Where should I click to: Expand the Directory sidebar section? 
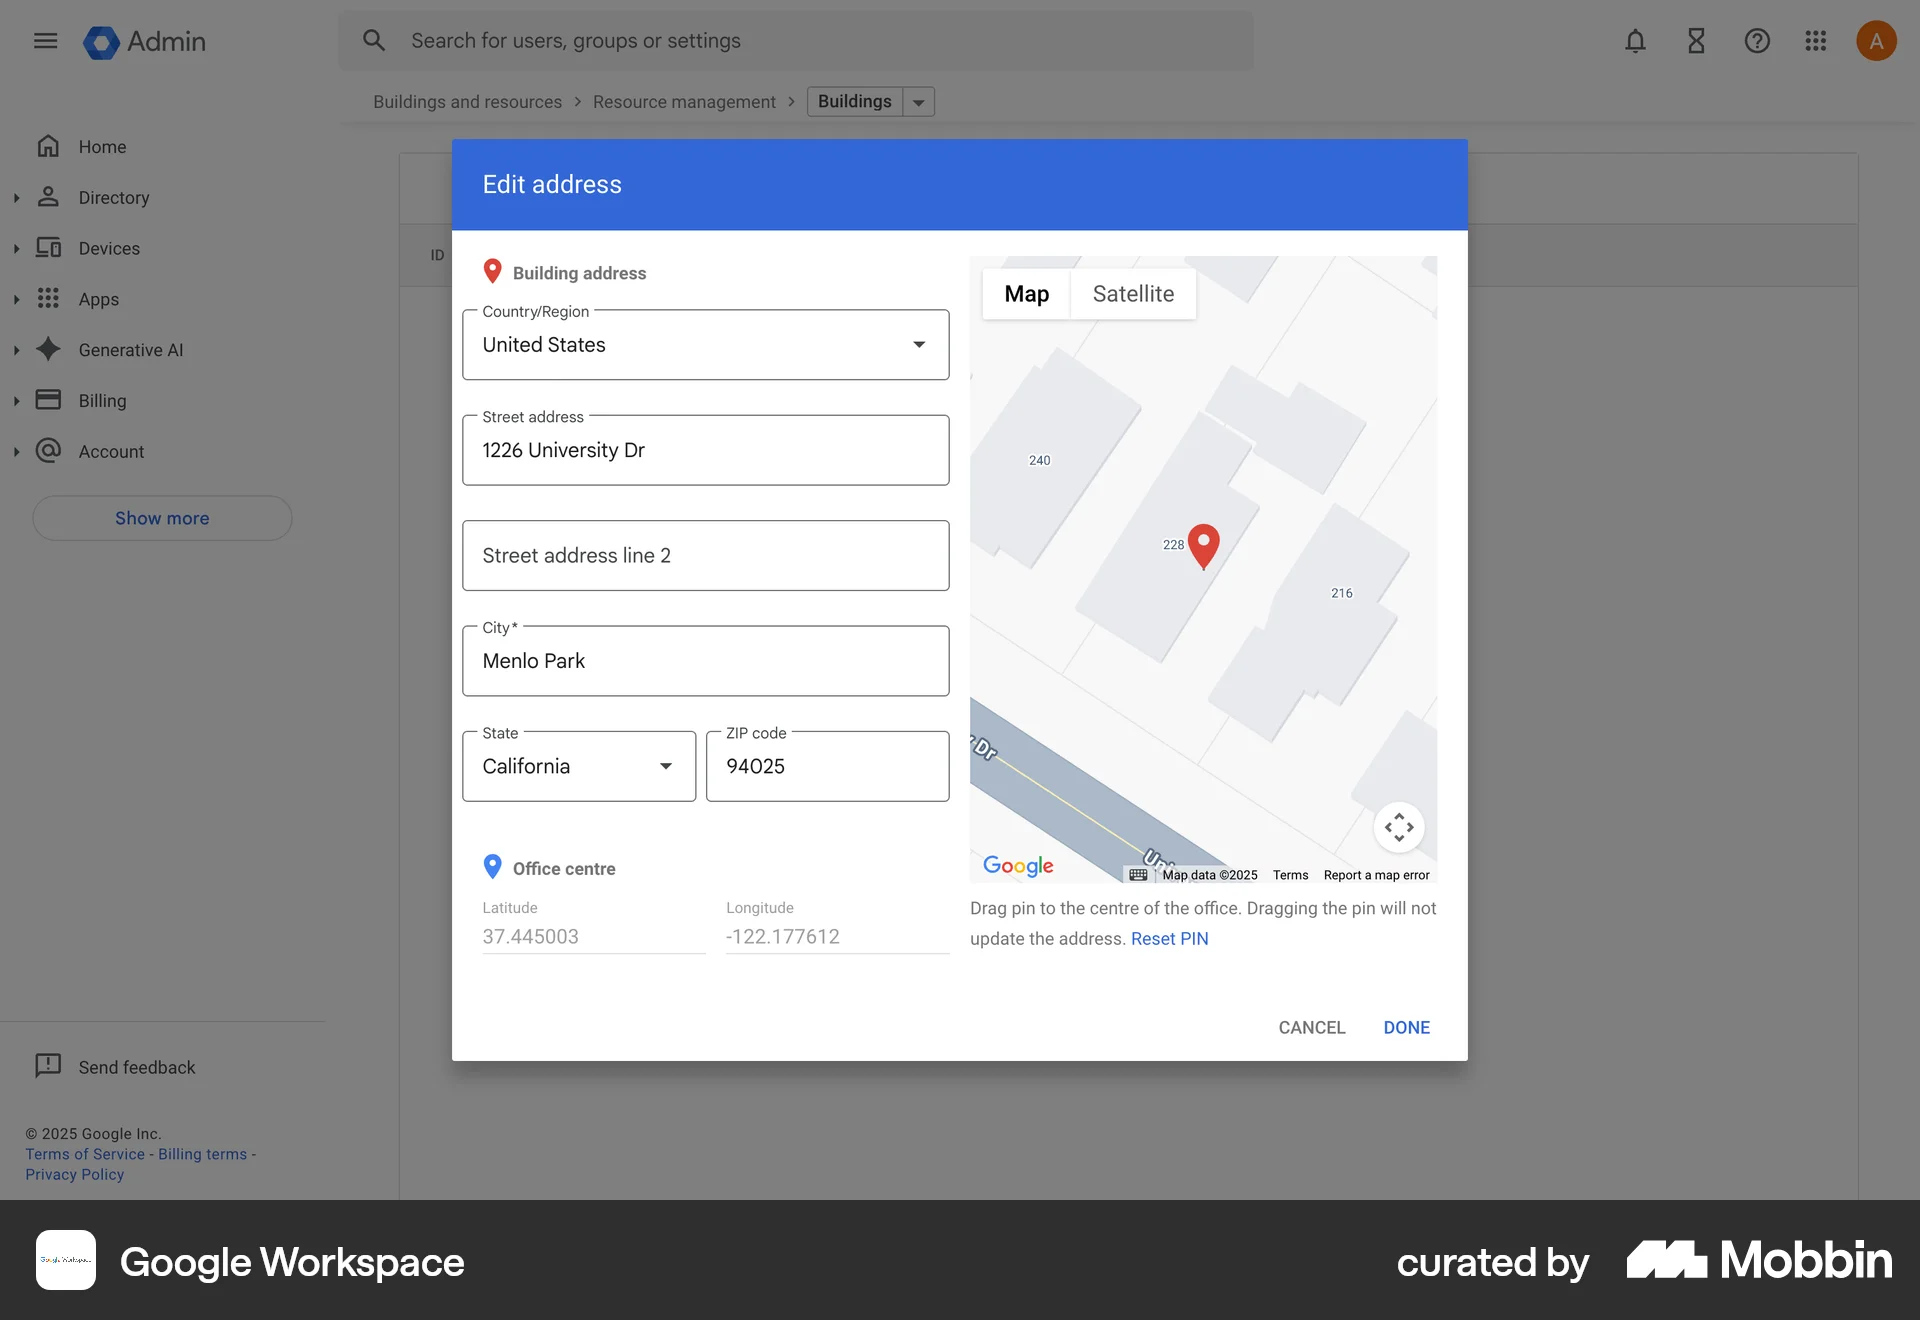point(16,198)
